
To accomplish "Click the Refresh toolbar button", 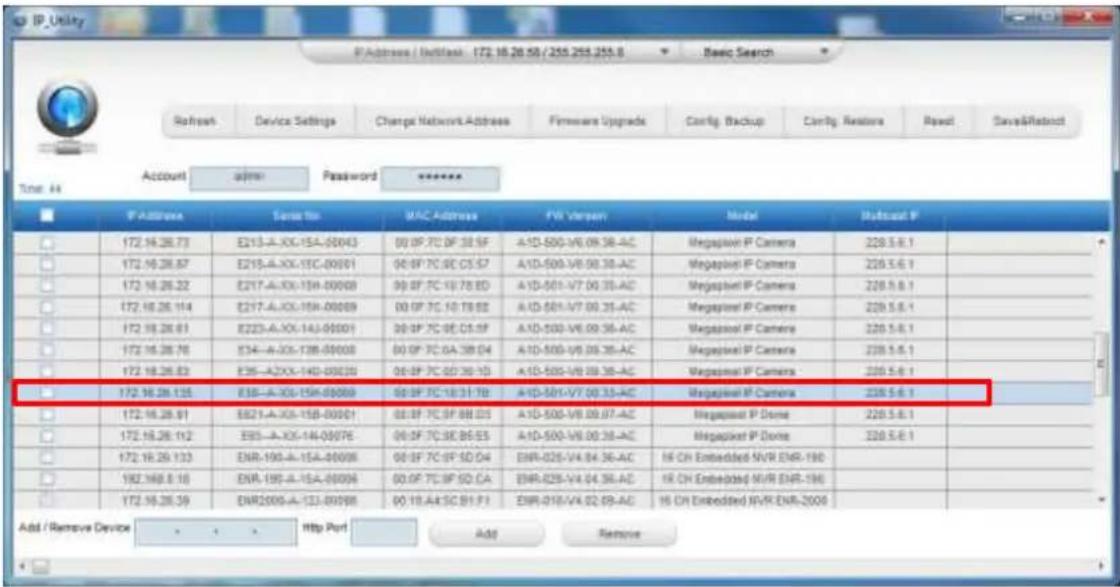I will pyautogui.click(x=194, y=121).
